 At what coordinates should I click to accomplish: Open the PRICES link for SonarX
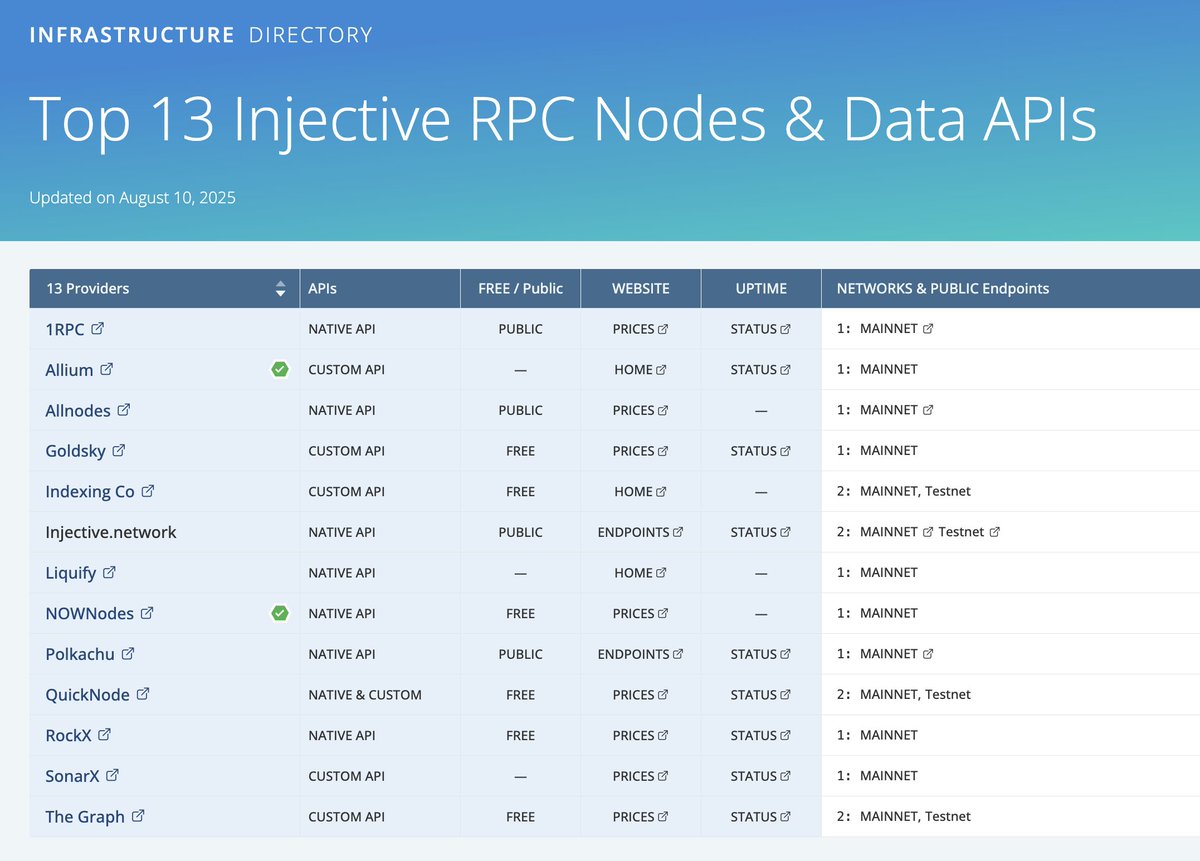pos(640,776)
